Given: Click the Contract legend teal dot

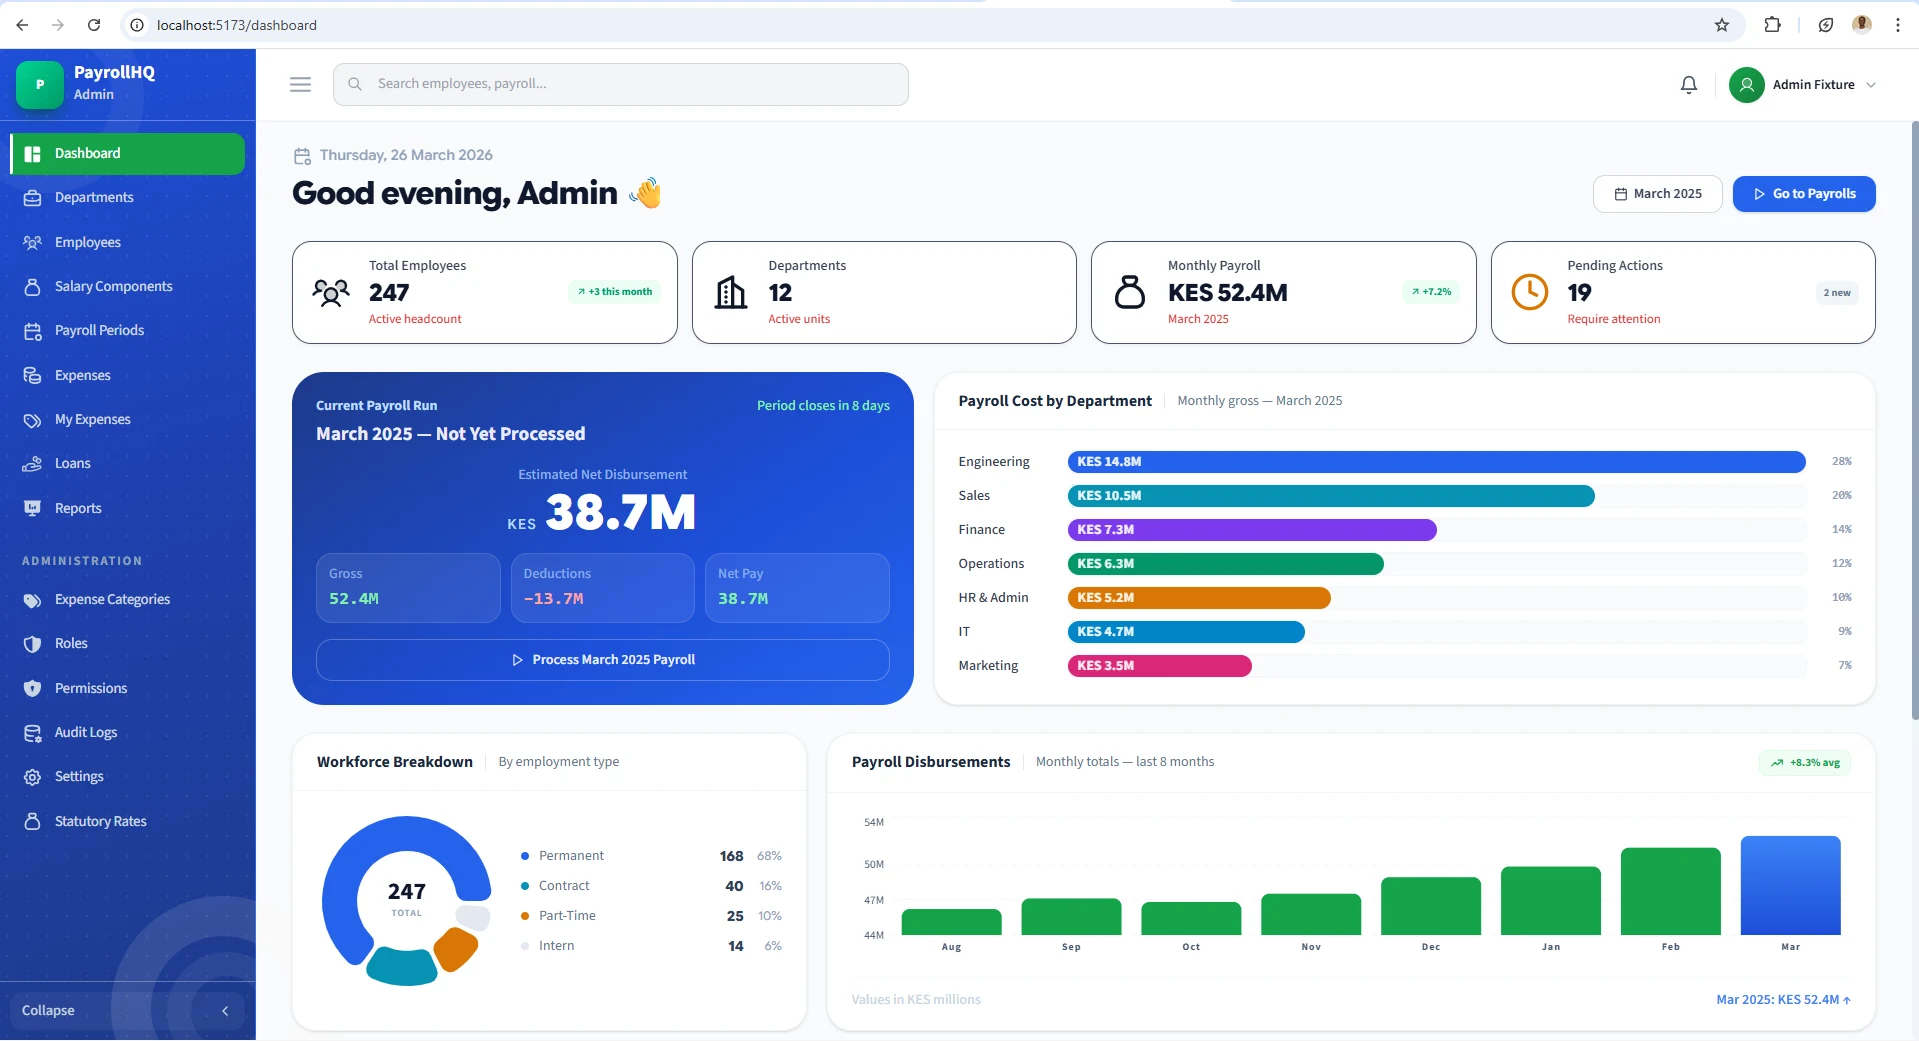Looking at the screenshot, I should 525,886.
